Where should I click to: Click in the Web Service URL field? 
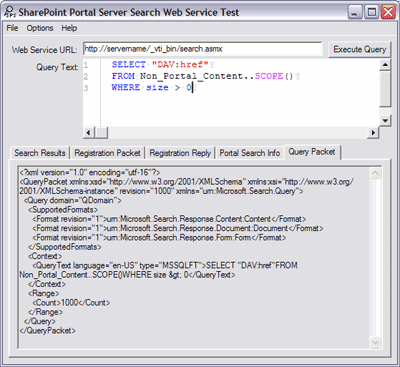(203, 49)
